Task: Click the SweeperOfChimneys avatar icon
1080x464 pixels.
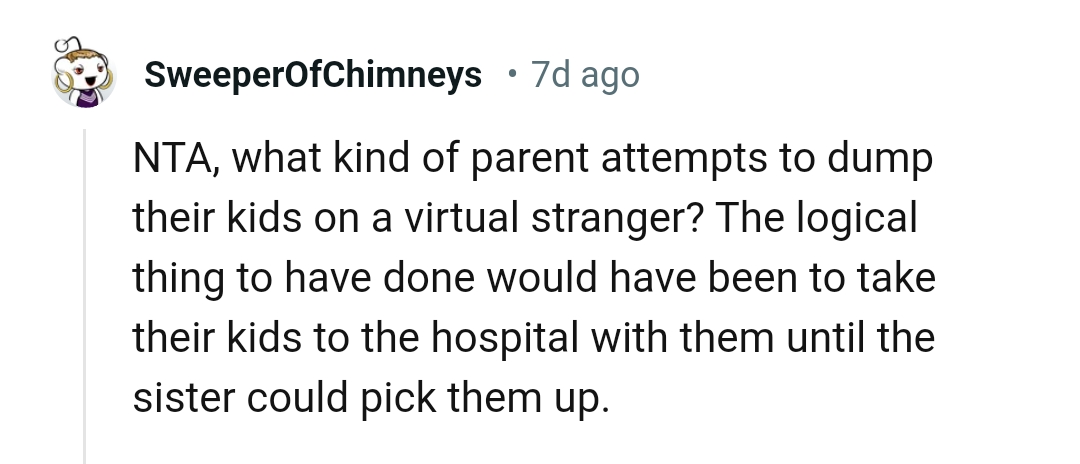Action: [x=84, y=76]
